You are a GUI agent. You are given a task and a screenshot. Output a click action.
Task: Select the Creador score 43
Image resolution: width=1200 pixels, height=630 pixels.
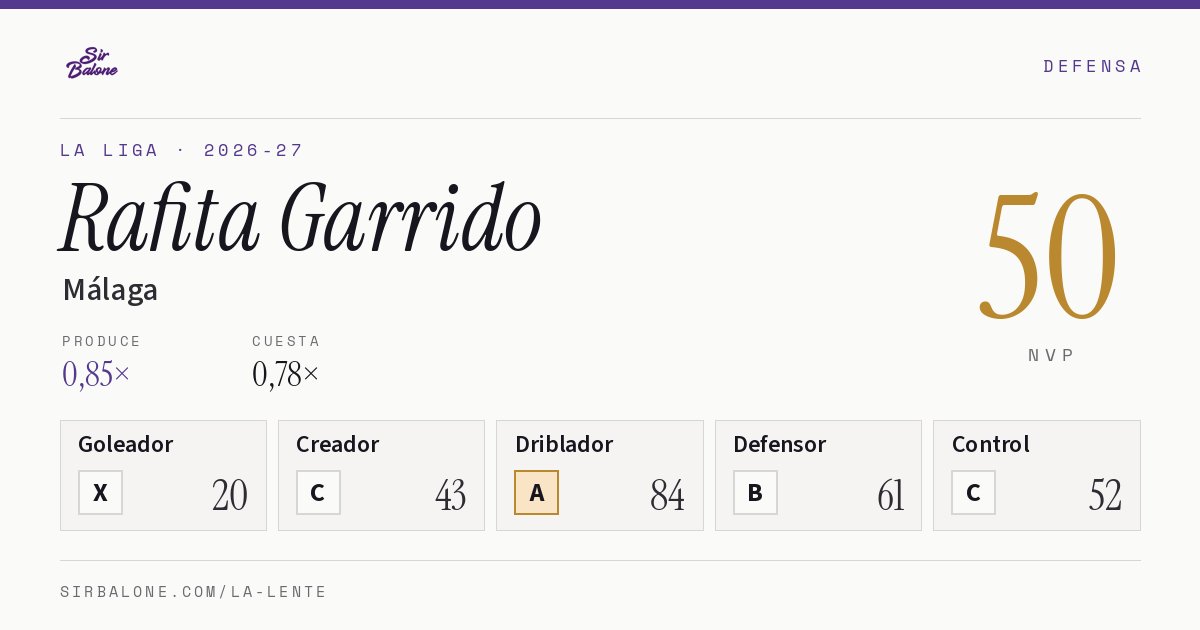pos(450,495)
